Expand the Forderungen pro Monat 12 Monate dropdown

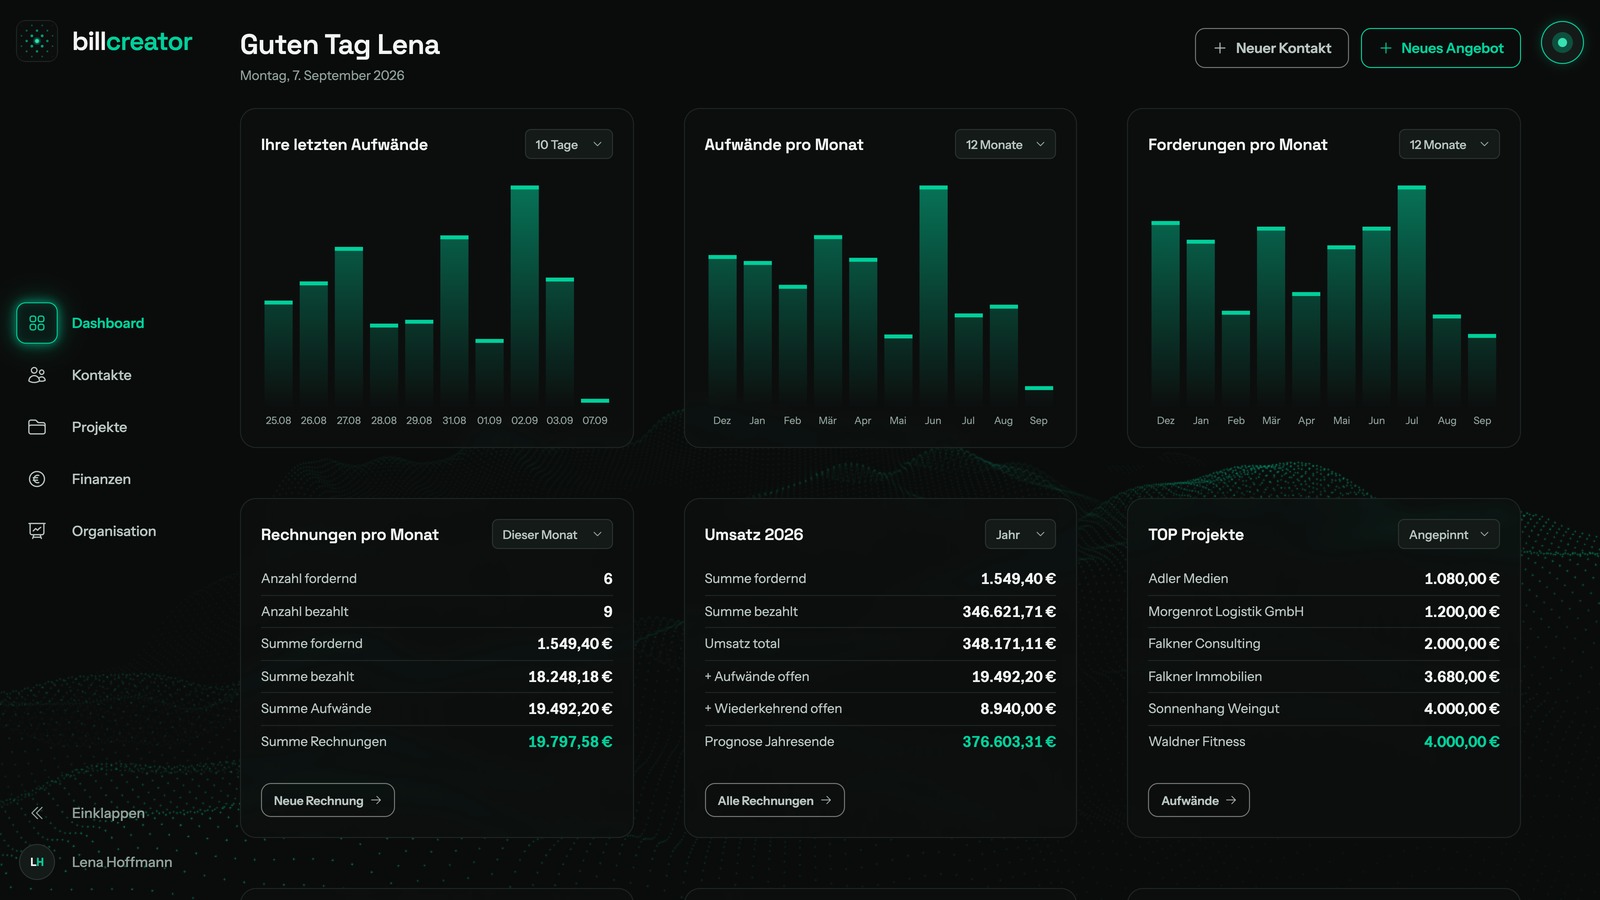tap(1449, 144)
